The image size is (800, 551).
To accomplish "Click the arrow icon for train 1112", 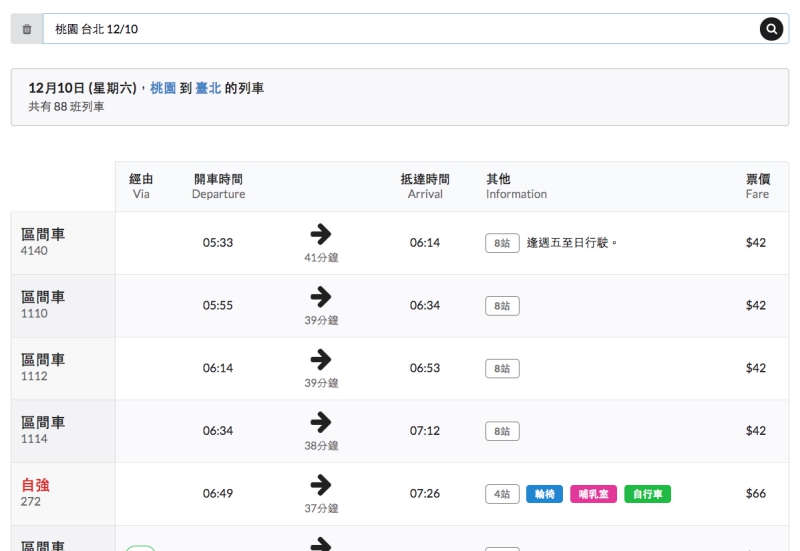I will click(321, 360).
